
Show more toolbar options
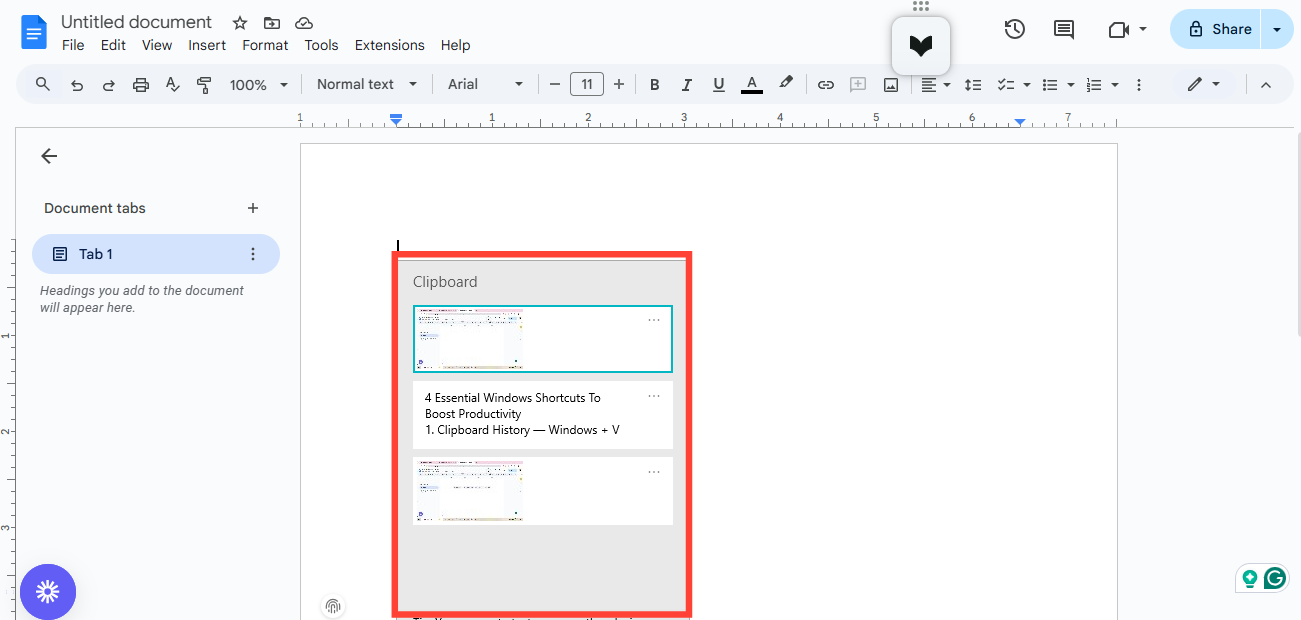point(1139,85)
